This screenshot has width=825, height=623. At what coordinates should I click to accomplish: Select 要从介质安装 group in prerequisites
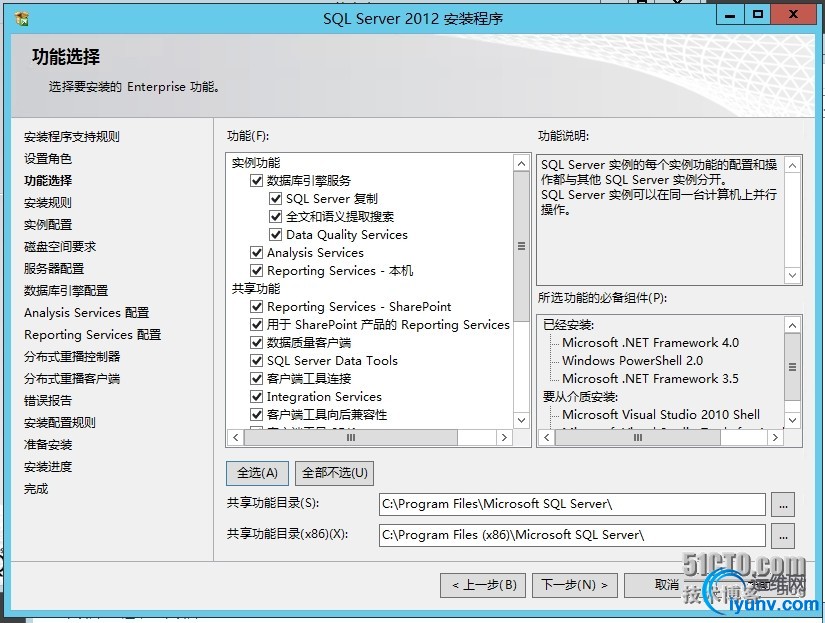[x=580, y=396]
